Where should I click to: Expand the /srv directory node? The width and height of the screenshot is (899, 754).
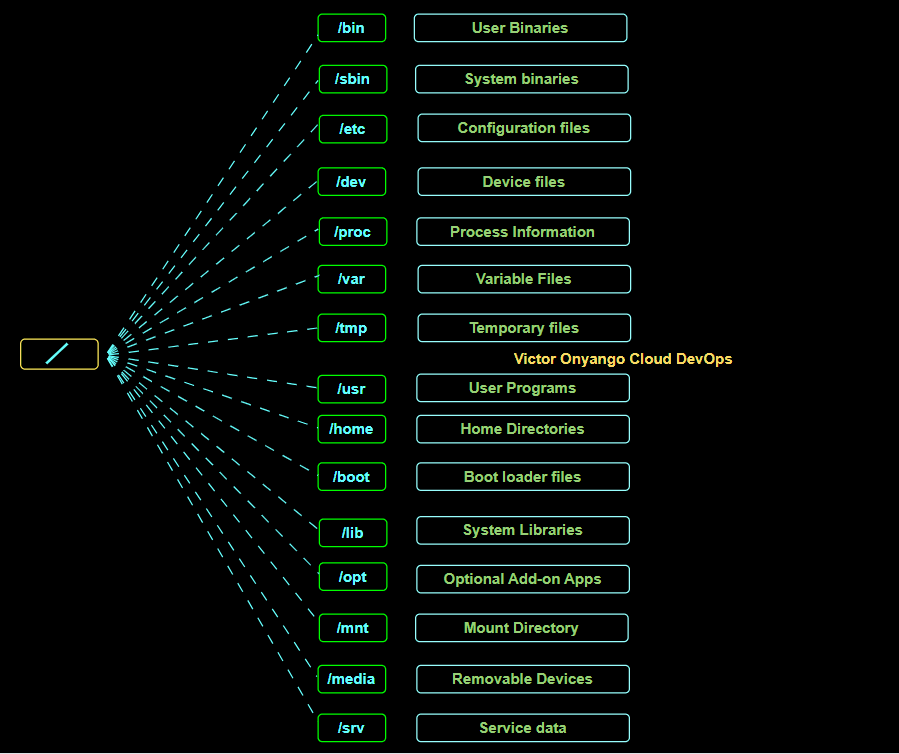(351, 728)
